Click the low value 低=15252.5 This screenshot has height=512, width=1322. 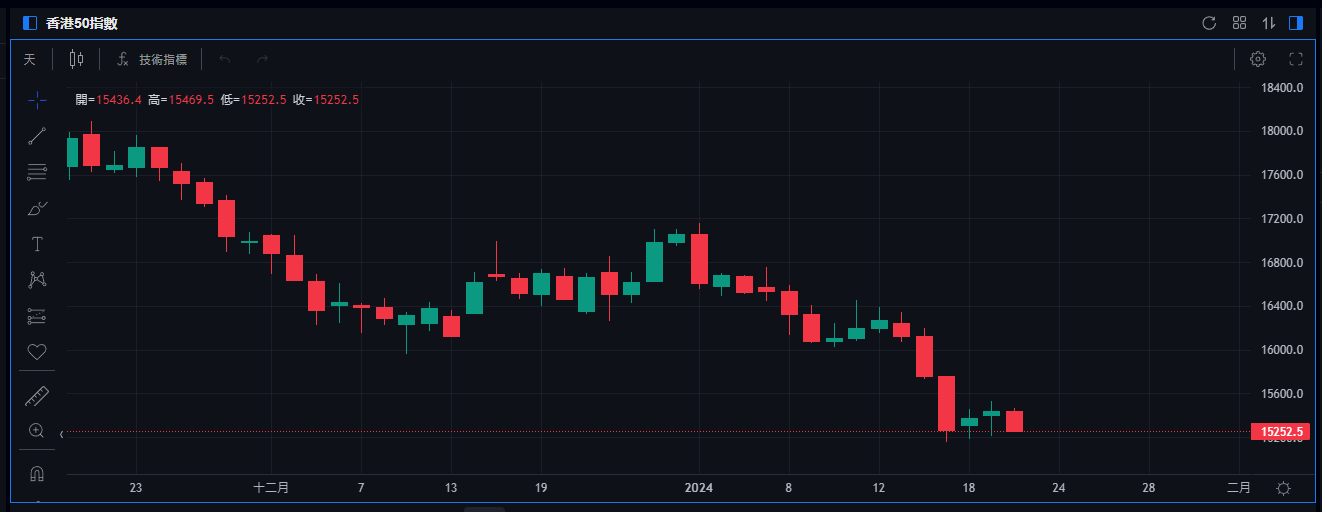(x=254, y=99)
